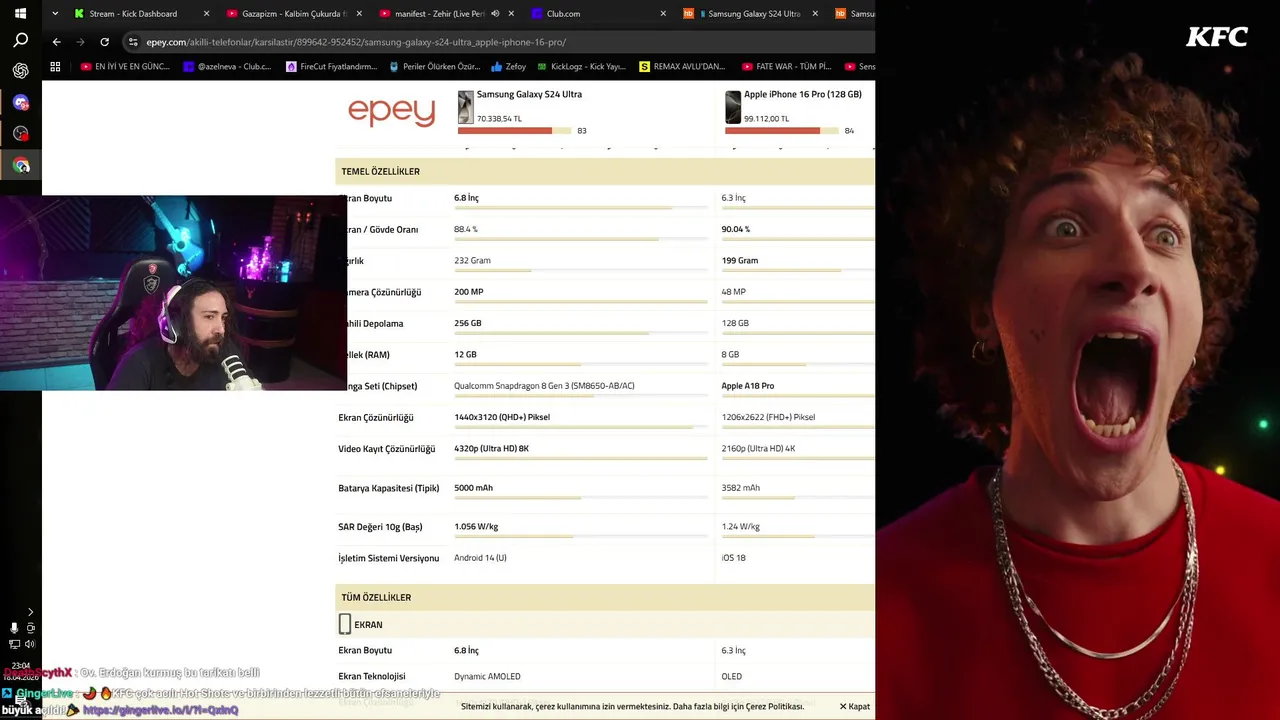Reload the epey comparison page
1280x720 pixels.
click(x=104, y=42)
